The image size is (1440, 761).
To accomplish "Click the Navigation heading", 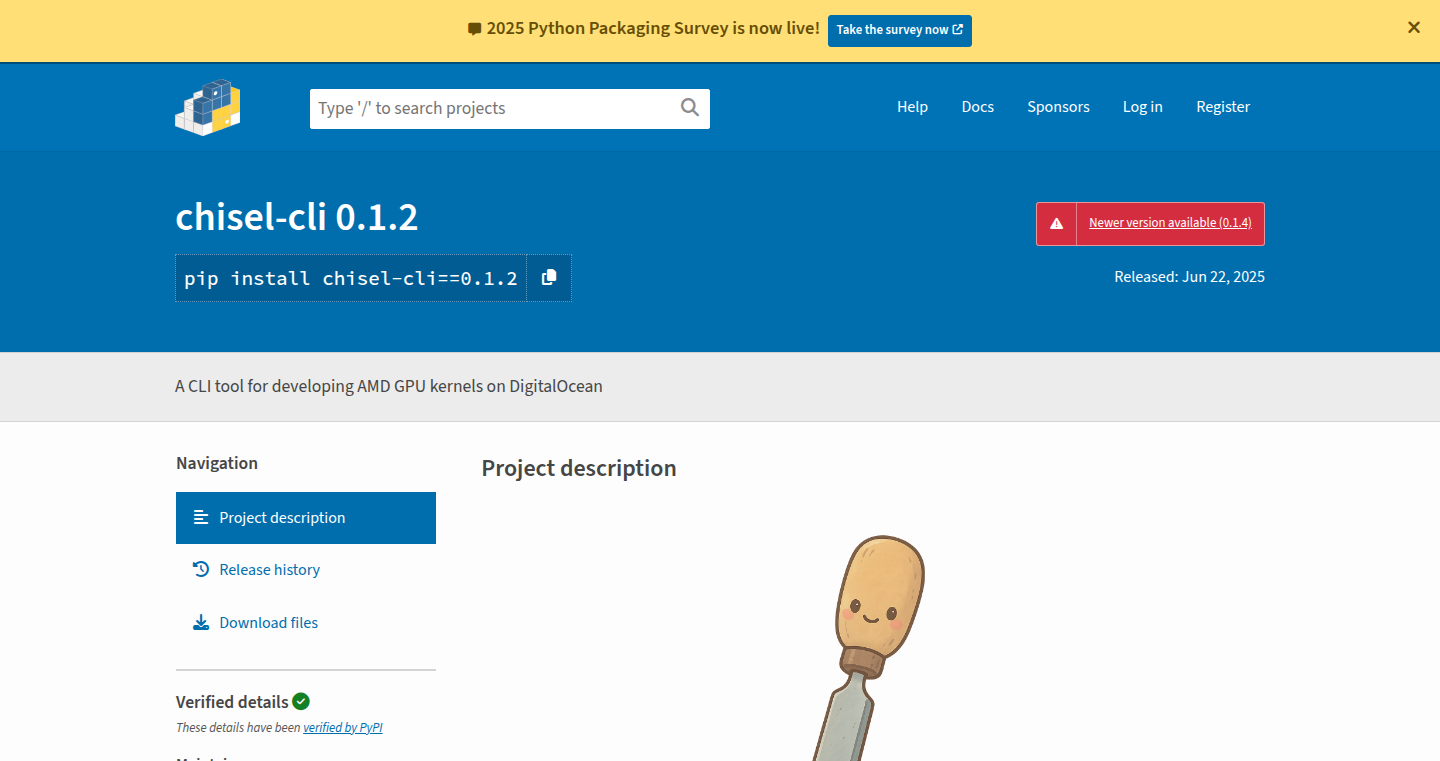I will pyautogui.click(x=217, y=463).
